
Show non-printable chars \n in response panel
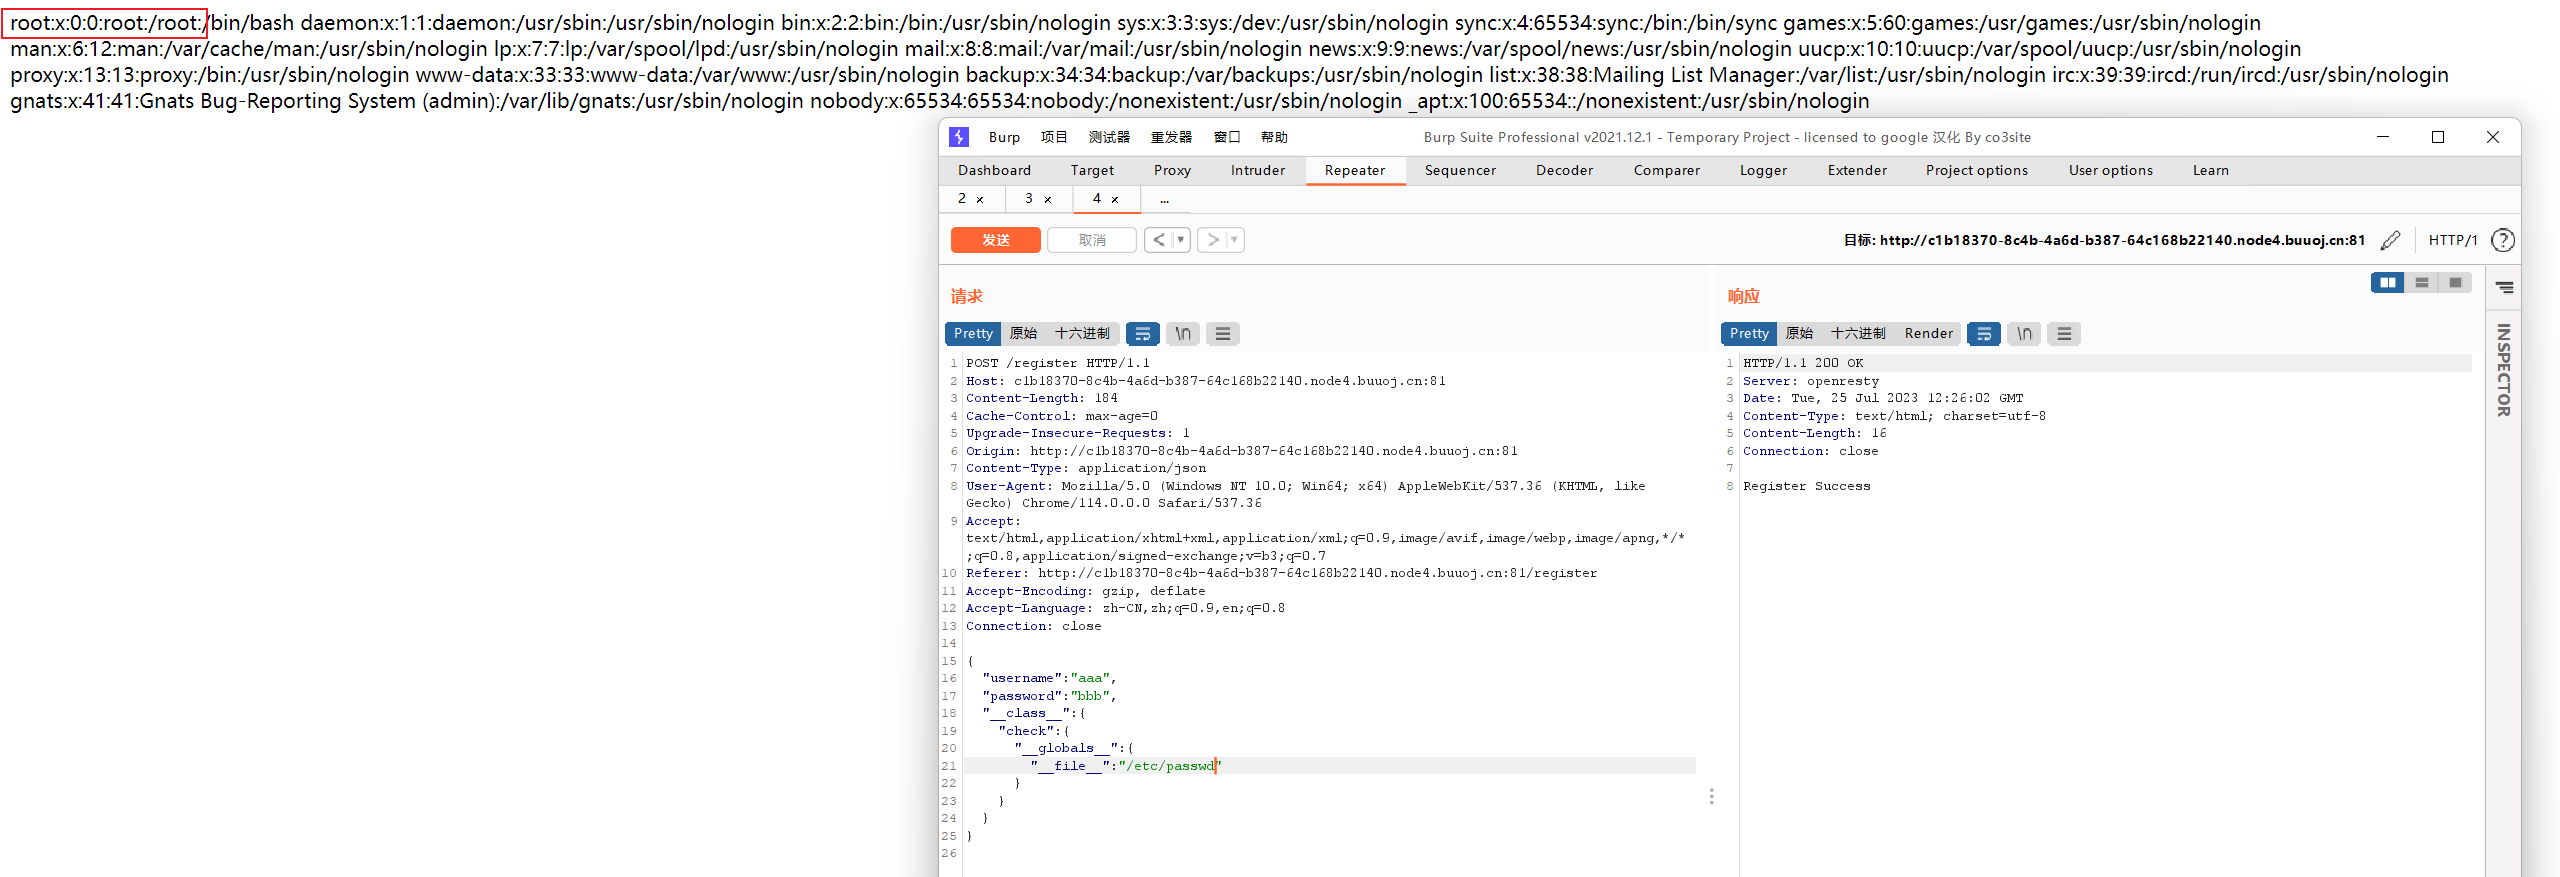[2024, 334]
